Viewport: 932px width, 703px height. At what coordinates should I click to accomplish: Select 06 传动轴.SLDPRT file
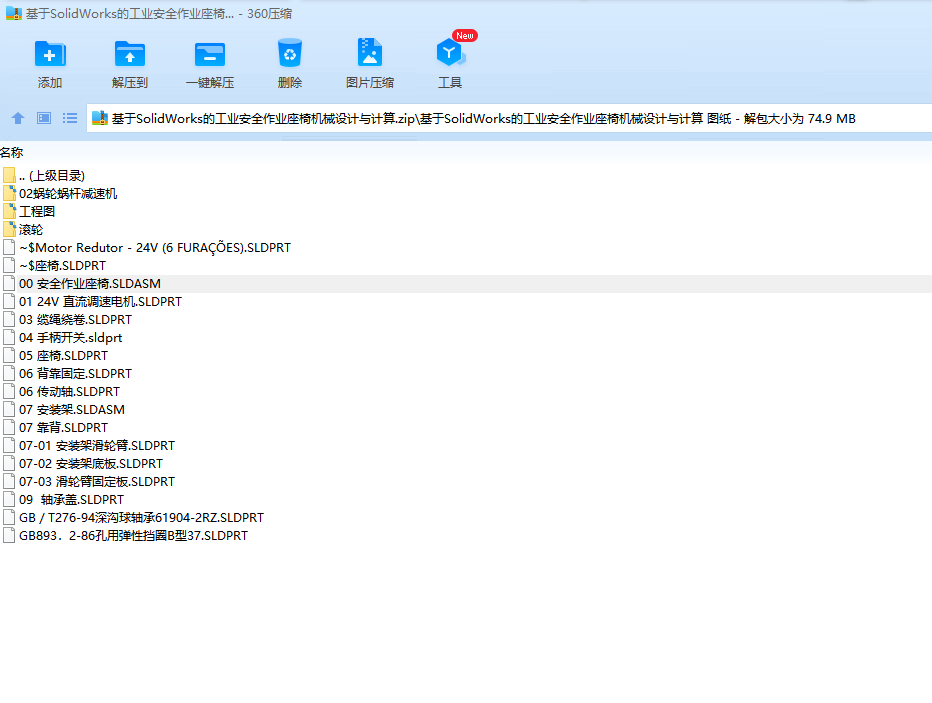point(70,392)
